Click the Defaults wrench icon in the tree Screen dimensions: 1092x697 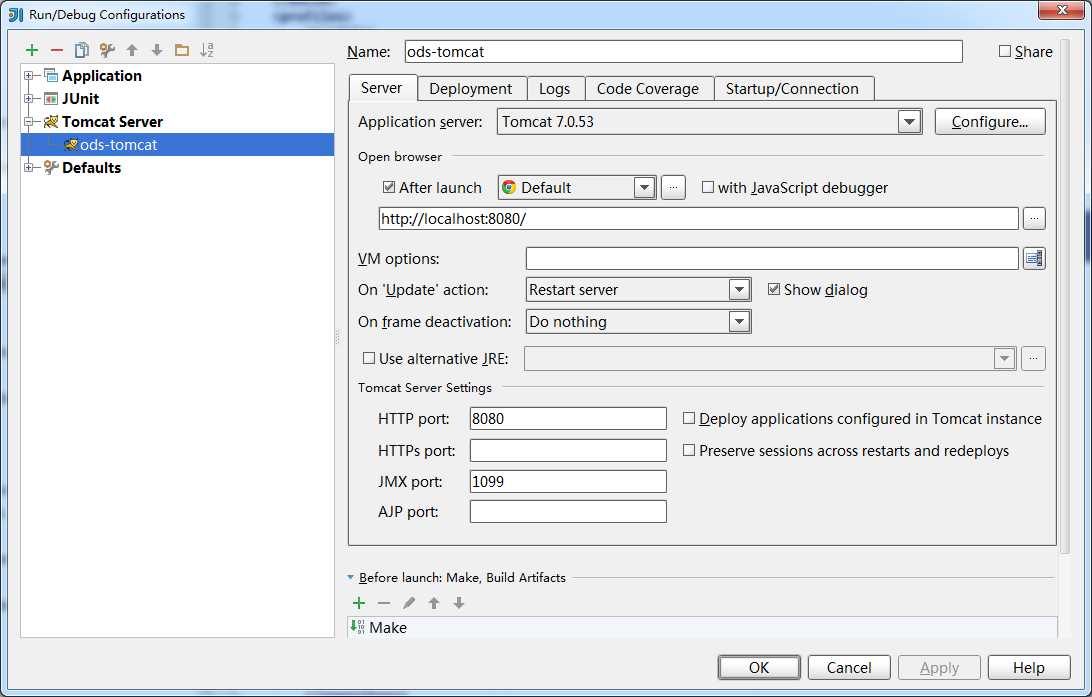click(x=51, y=168)
